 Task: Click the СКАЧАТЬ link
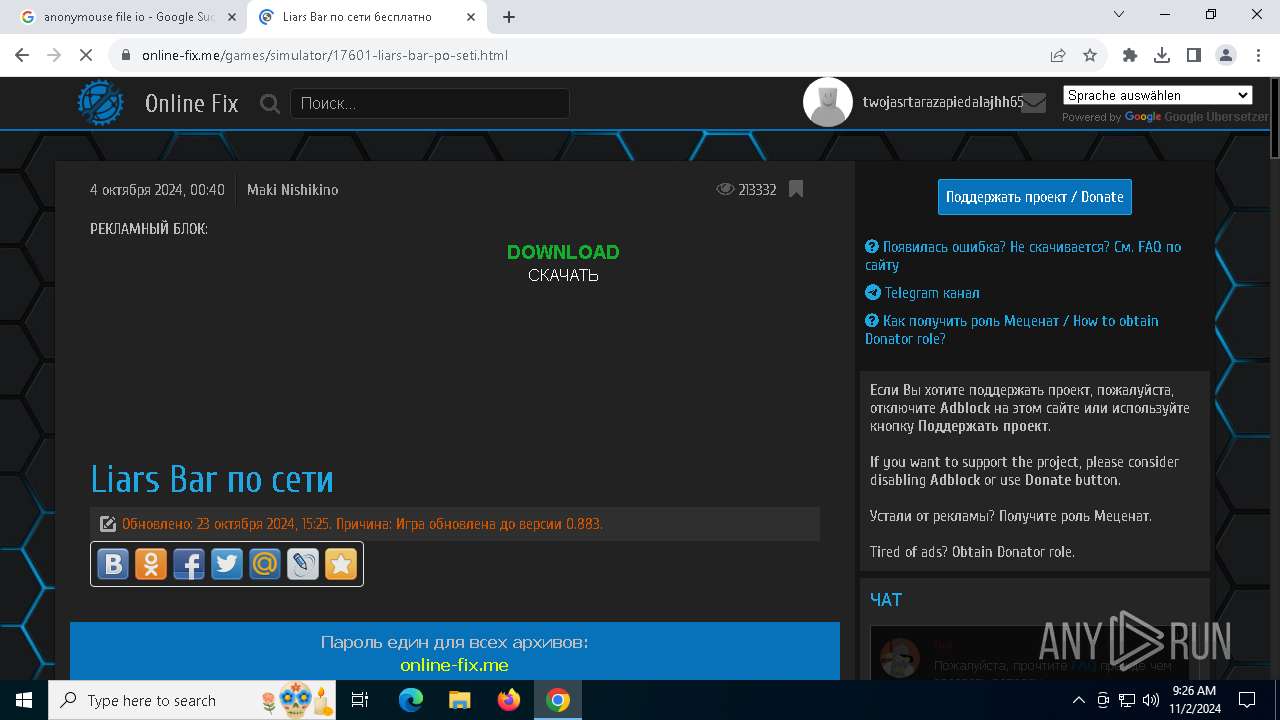coord(563,275)
